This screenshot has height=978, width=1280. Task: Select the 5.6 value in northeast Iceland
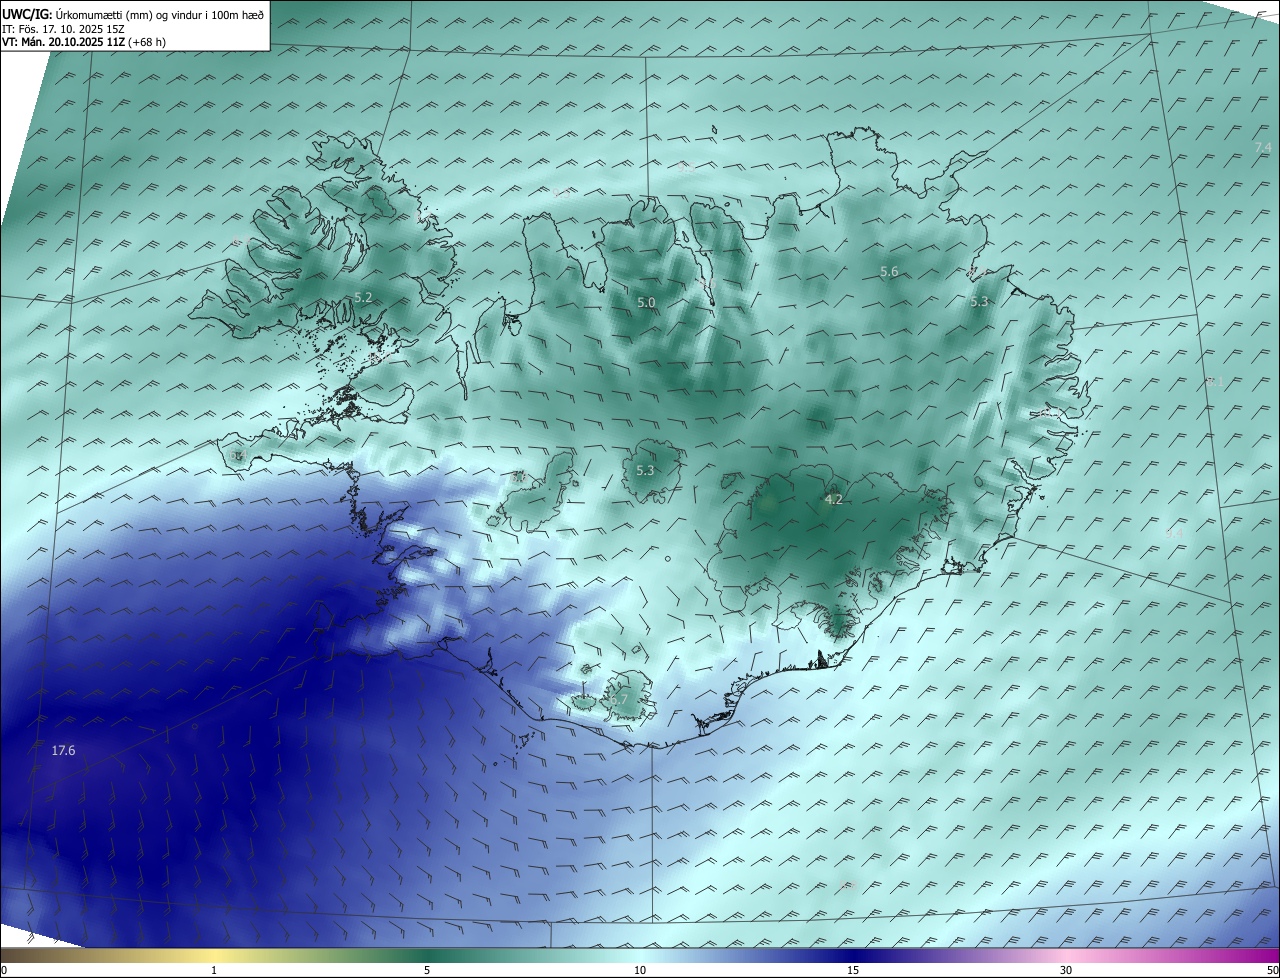point(889,272)
